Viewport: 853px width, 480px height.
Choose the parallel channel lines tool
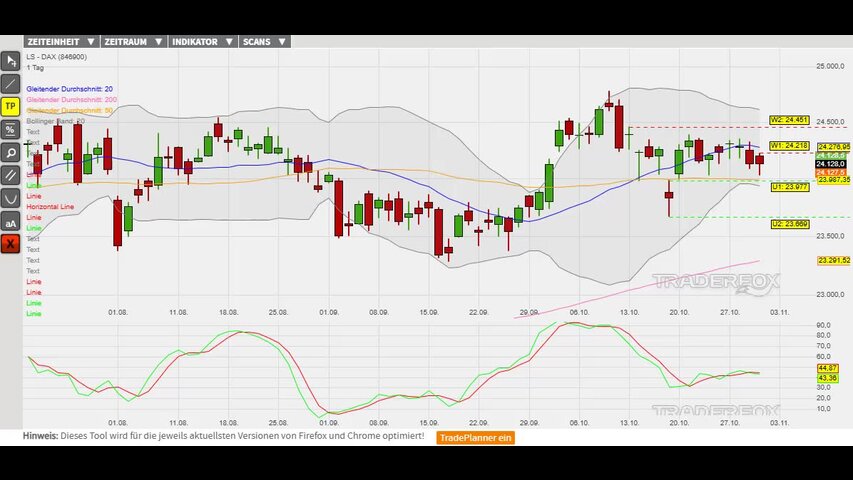tap(11, 175)
